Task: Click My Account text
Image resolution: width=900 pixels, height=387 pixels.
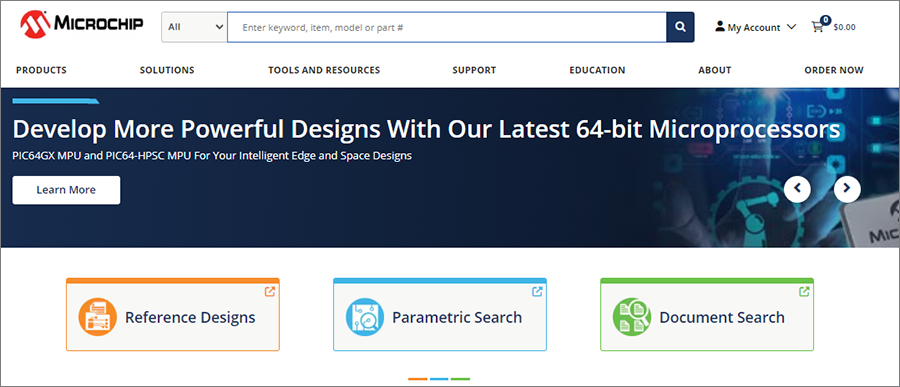Action: tap(754, 28)
